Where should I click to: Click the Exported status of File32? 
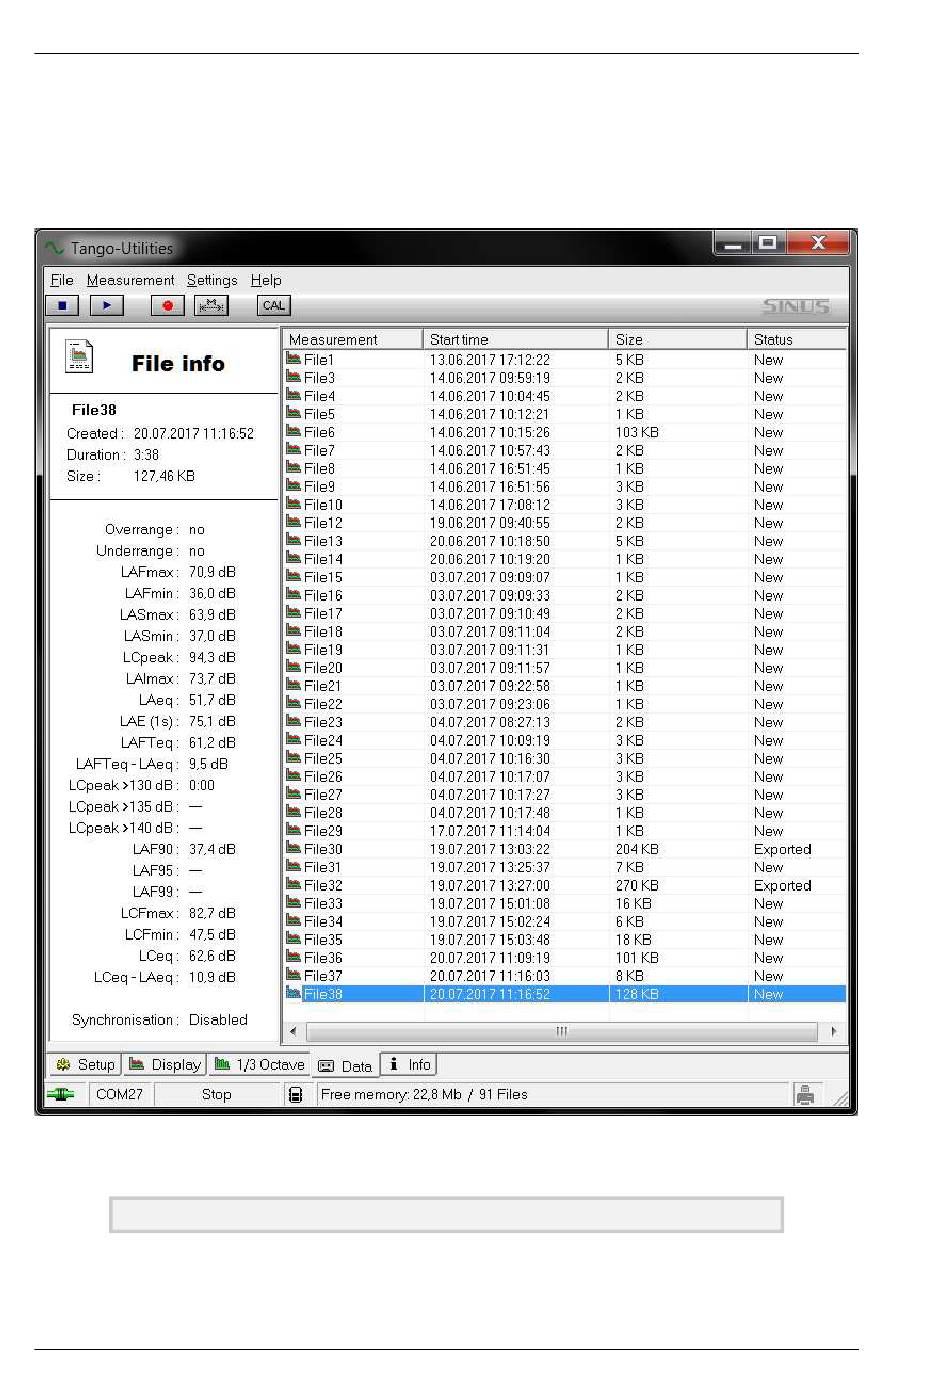(x=783, y=885)
